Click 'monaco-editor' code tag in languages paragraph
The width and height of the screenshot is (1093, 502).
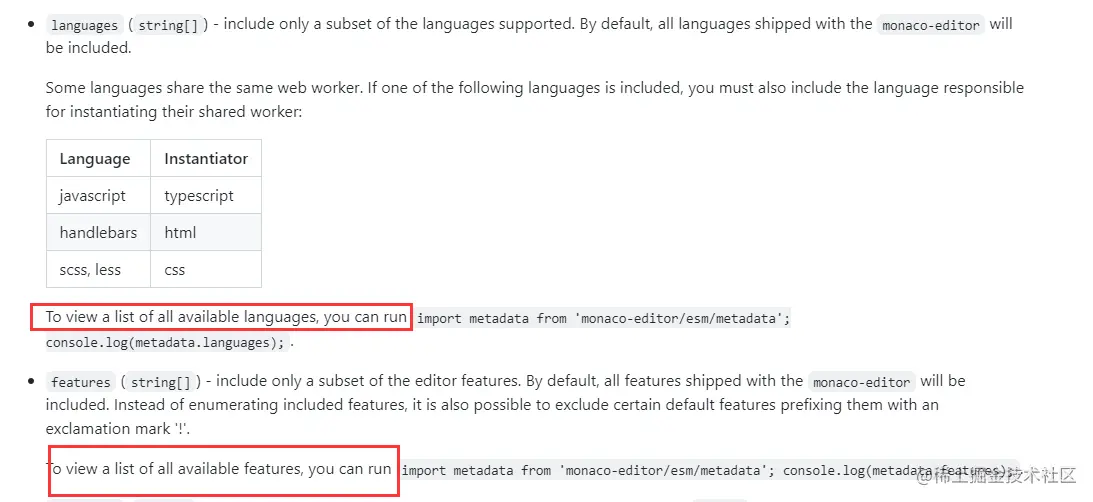click(931, 25)
